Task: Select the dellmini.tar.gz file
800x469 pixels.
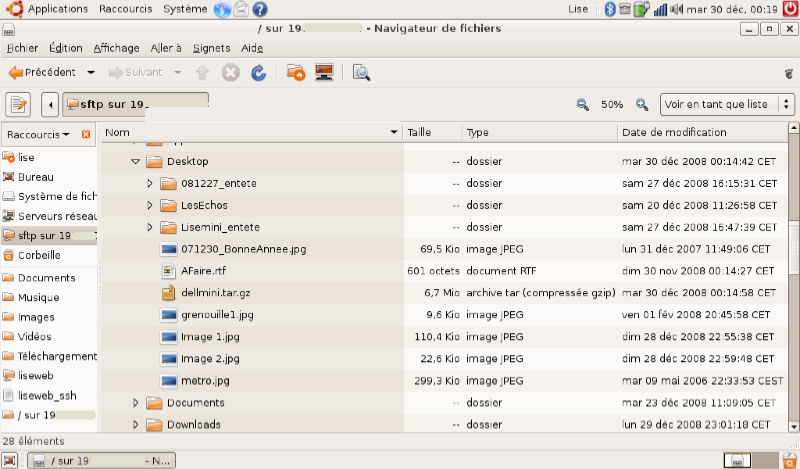Action: (x=217, y=292)
